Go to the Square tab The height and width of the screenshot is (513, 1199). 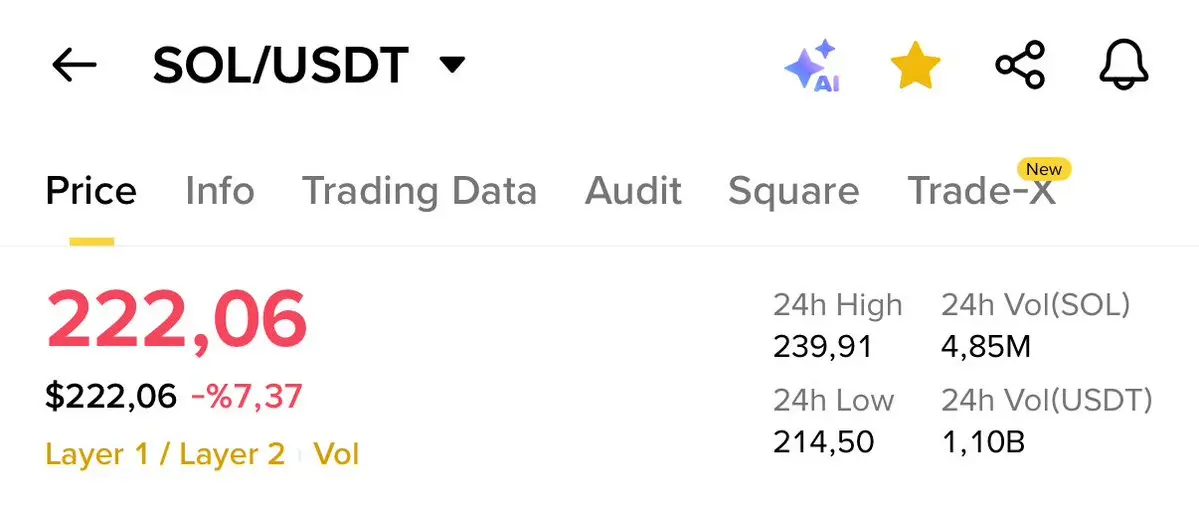coord(793,190)
